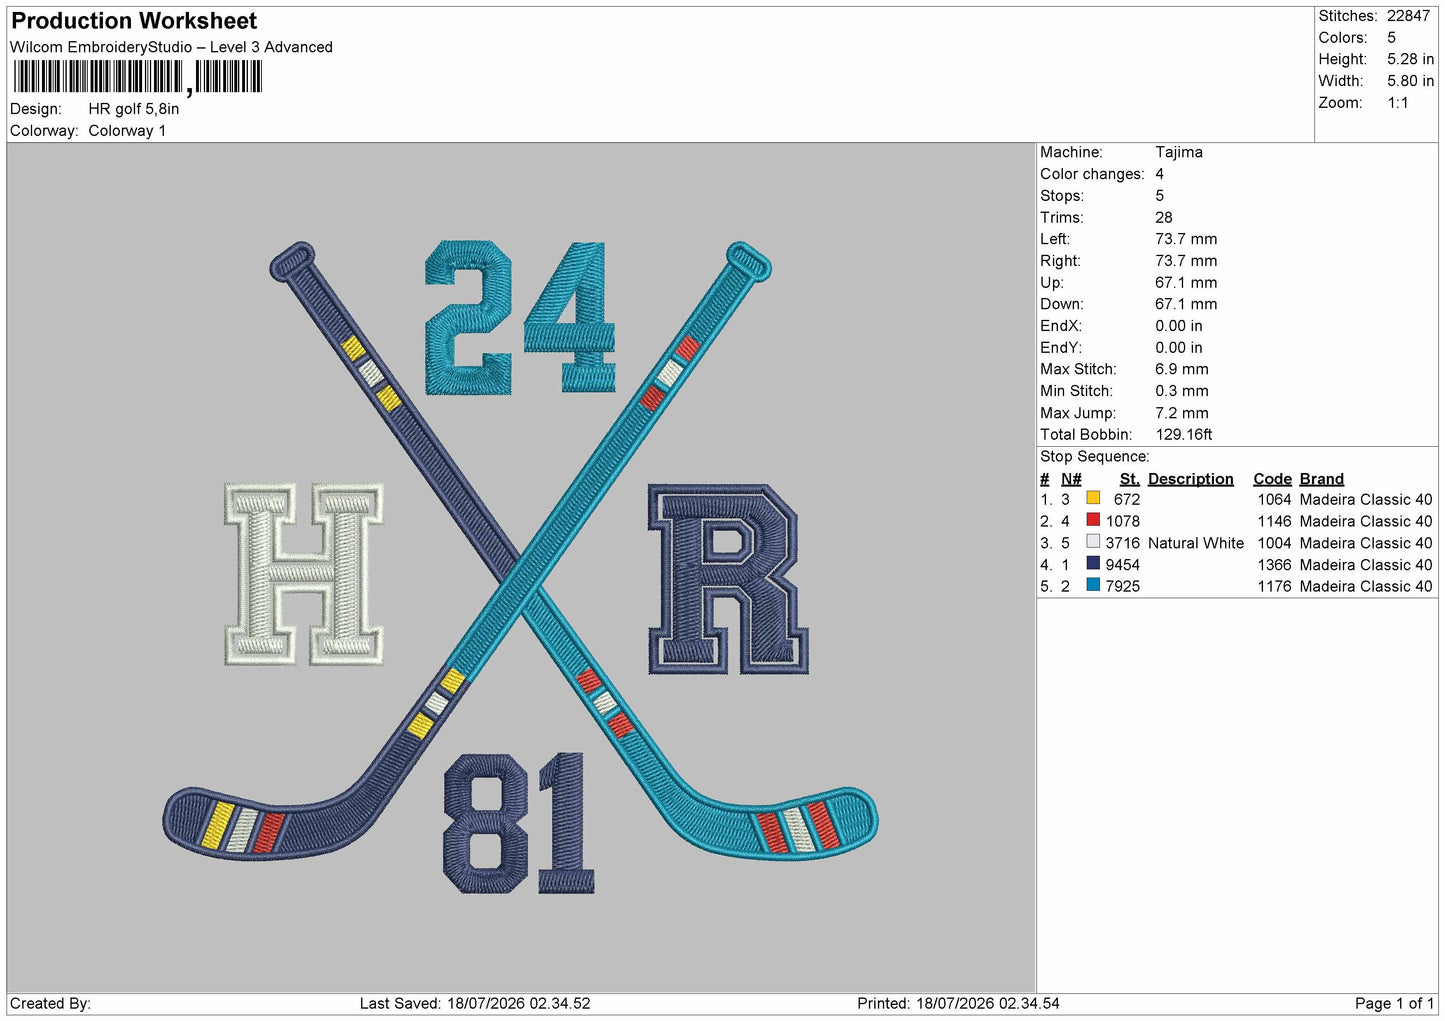1445x1021 pixels.
Task: Click the white embroidered letter H
Action: click(304, 574)
